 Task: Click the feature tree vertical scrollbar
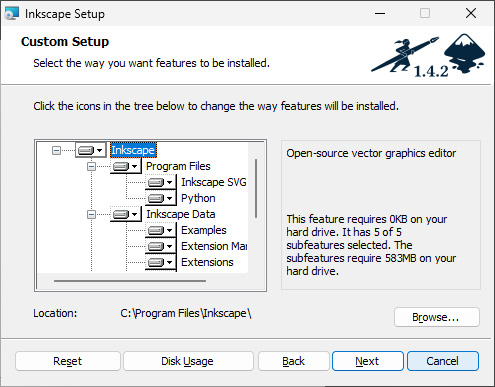click(256, 189)
